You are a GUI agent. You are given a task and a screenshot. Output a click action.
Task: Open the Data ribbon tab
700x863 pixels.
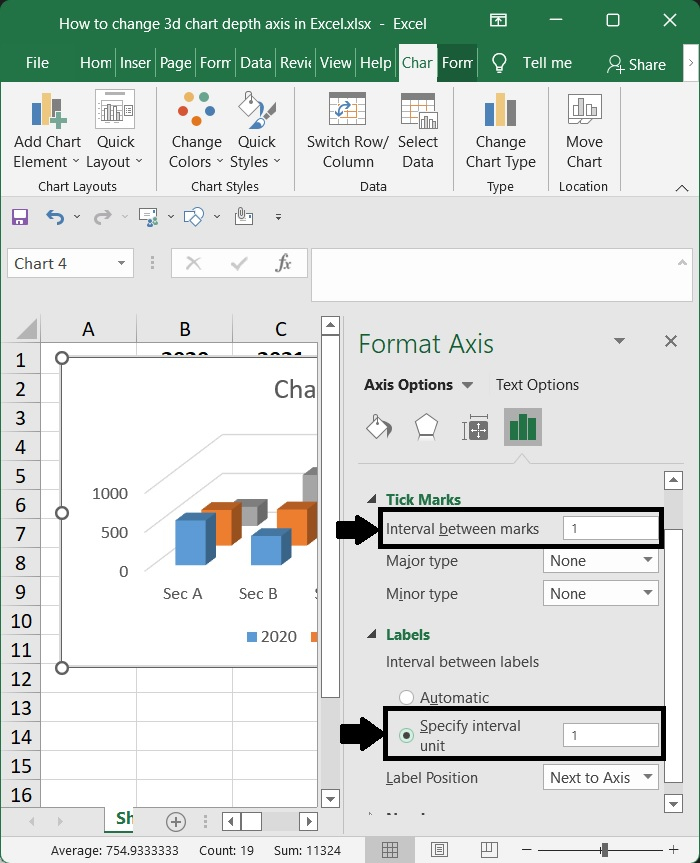[x=256, y=63]
